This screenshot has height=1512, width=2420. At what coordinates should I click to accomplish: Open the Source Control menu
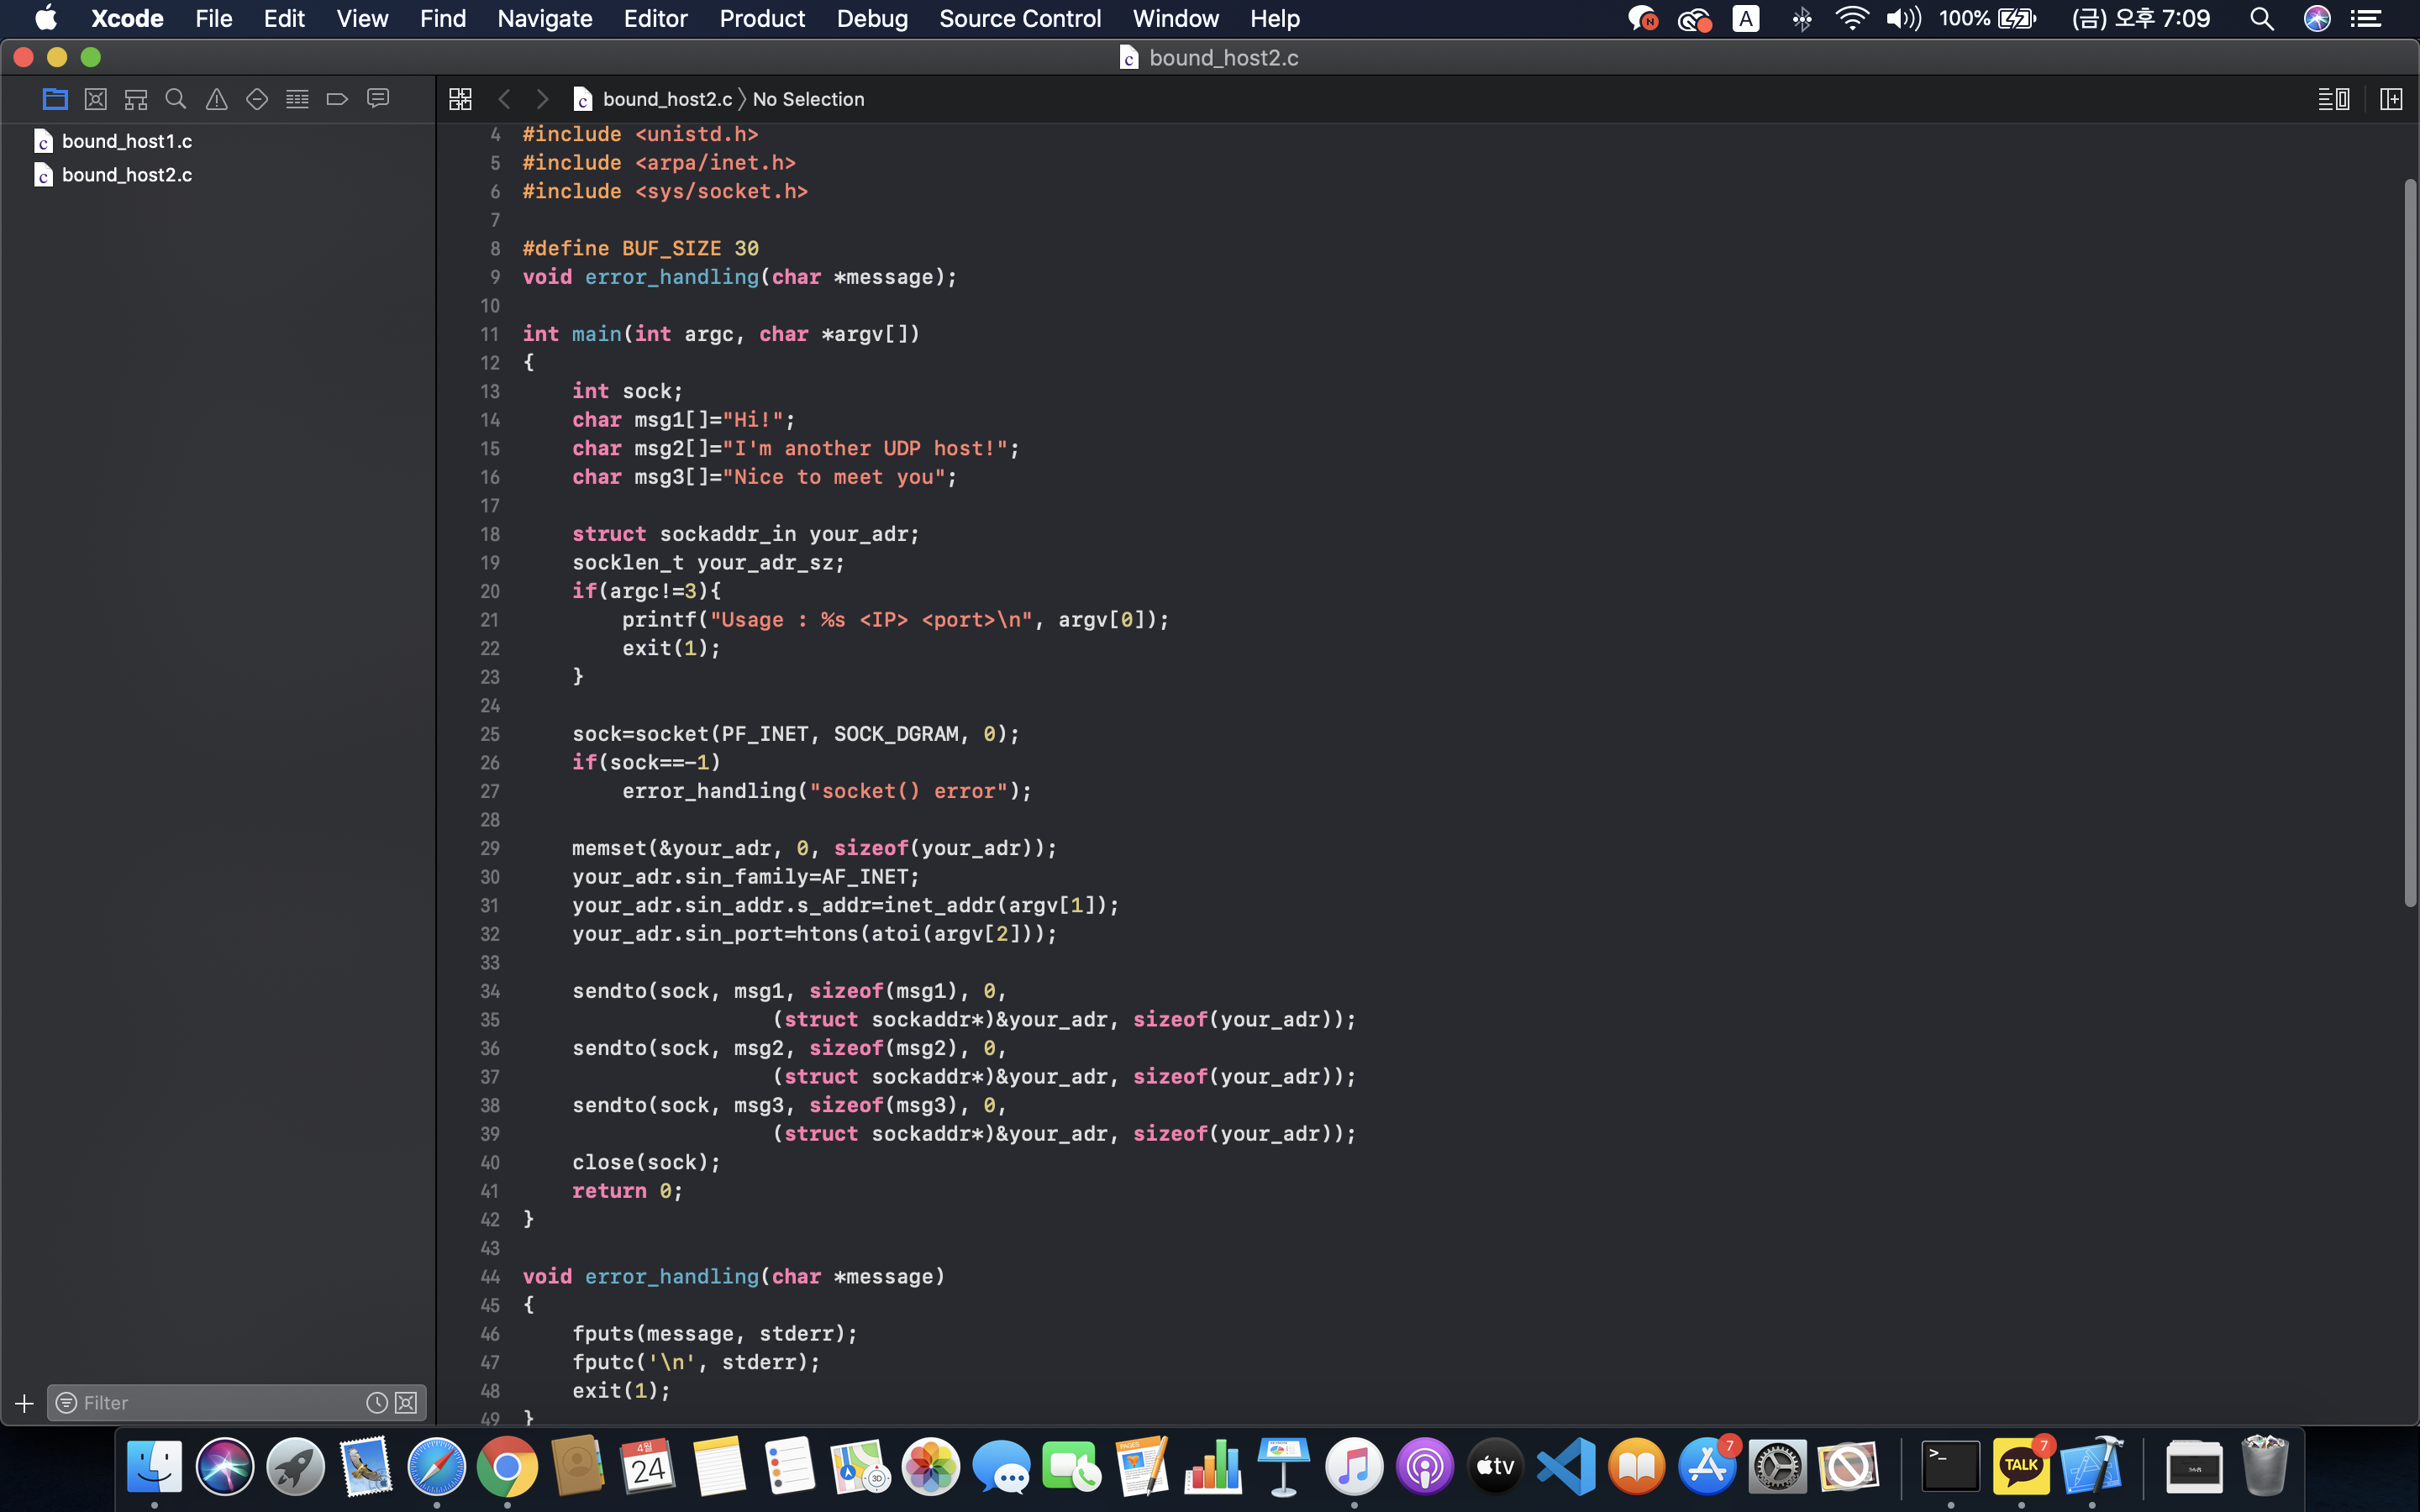point(1019,19)
